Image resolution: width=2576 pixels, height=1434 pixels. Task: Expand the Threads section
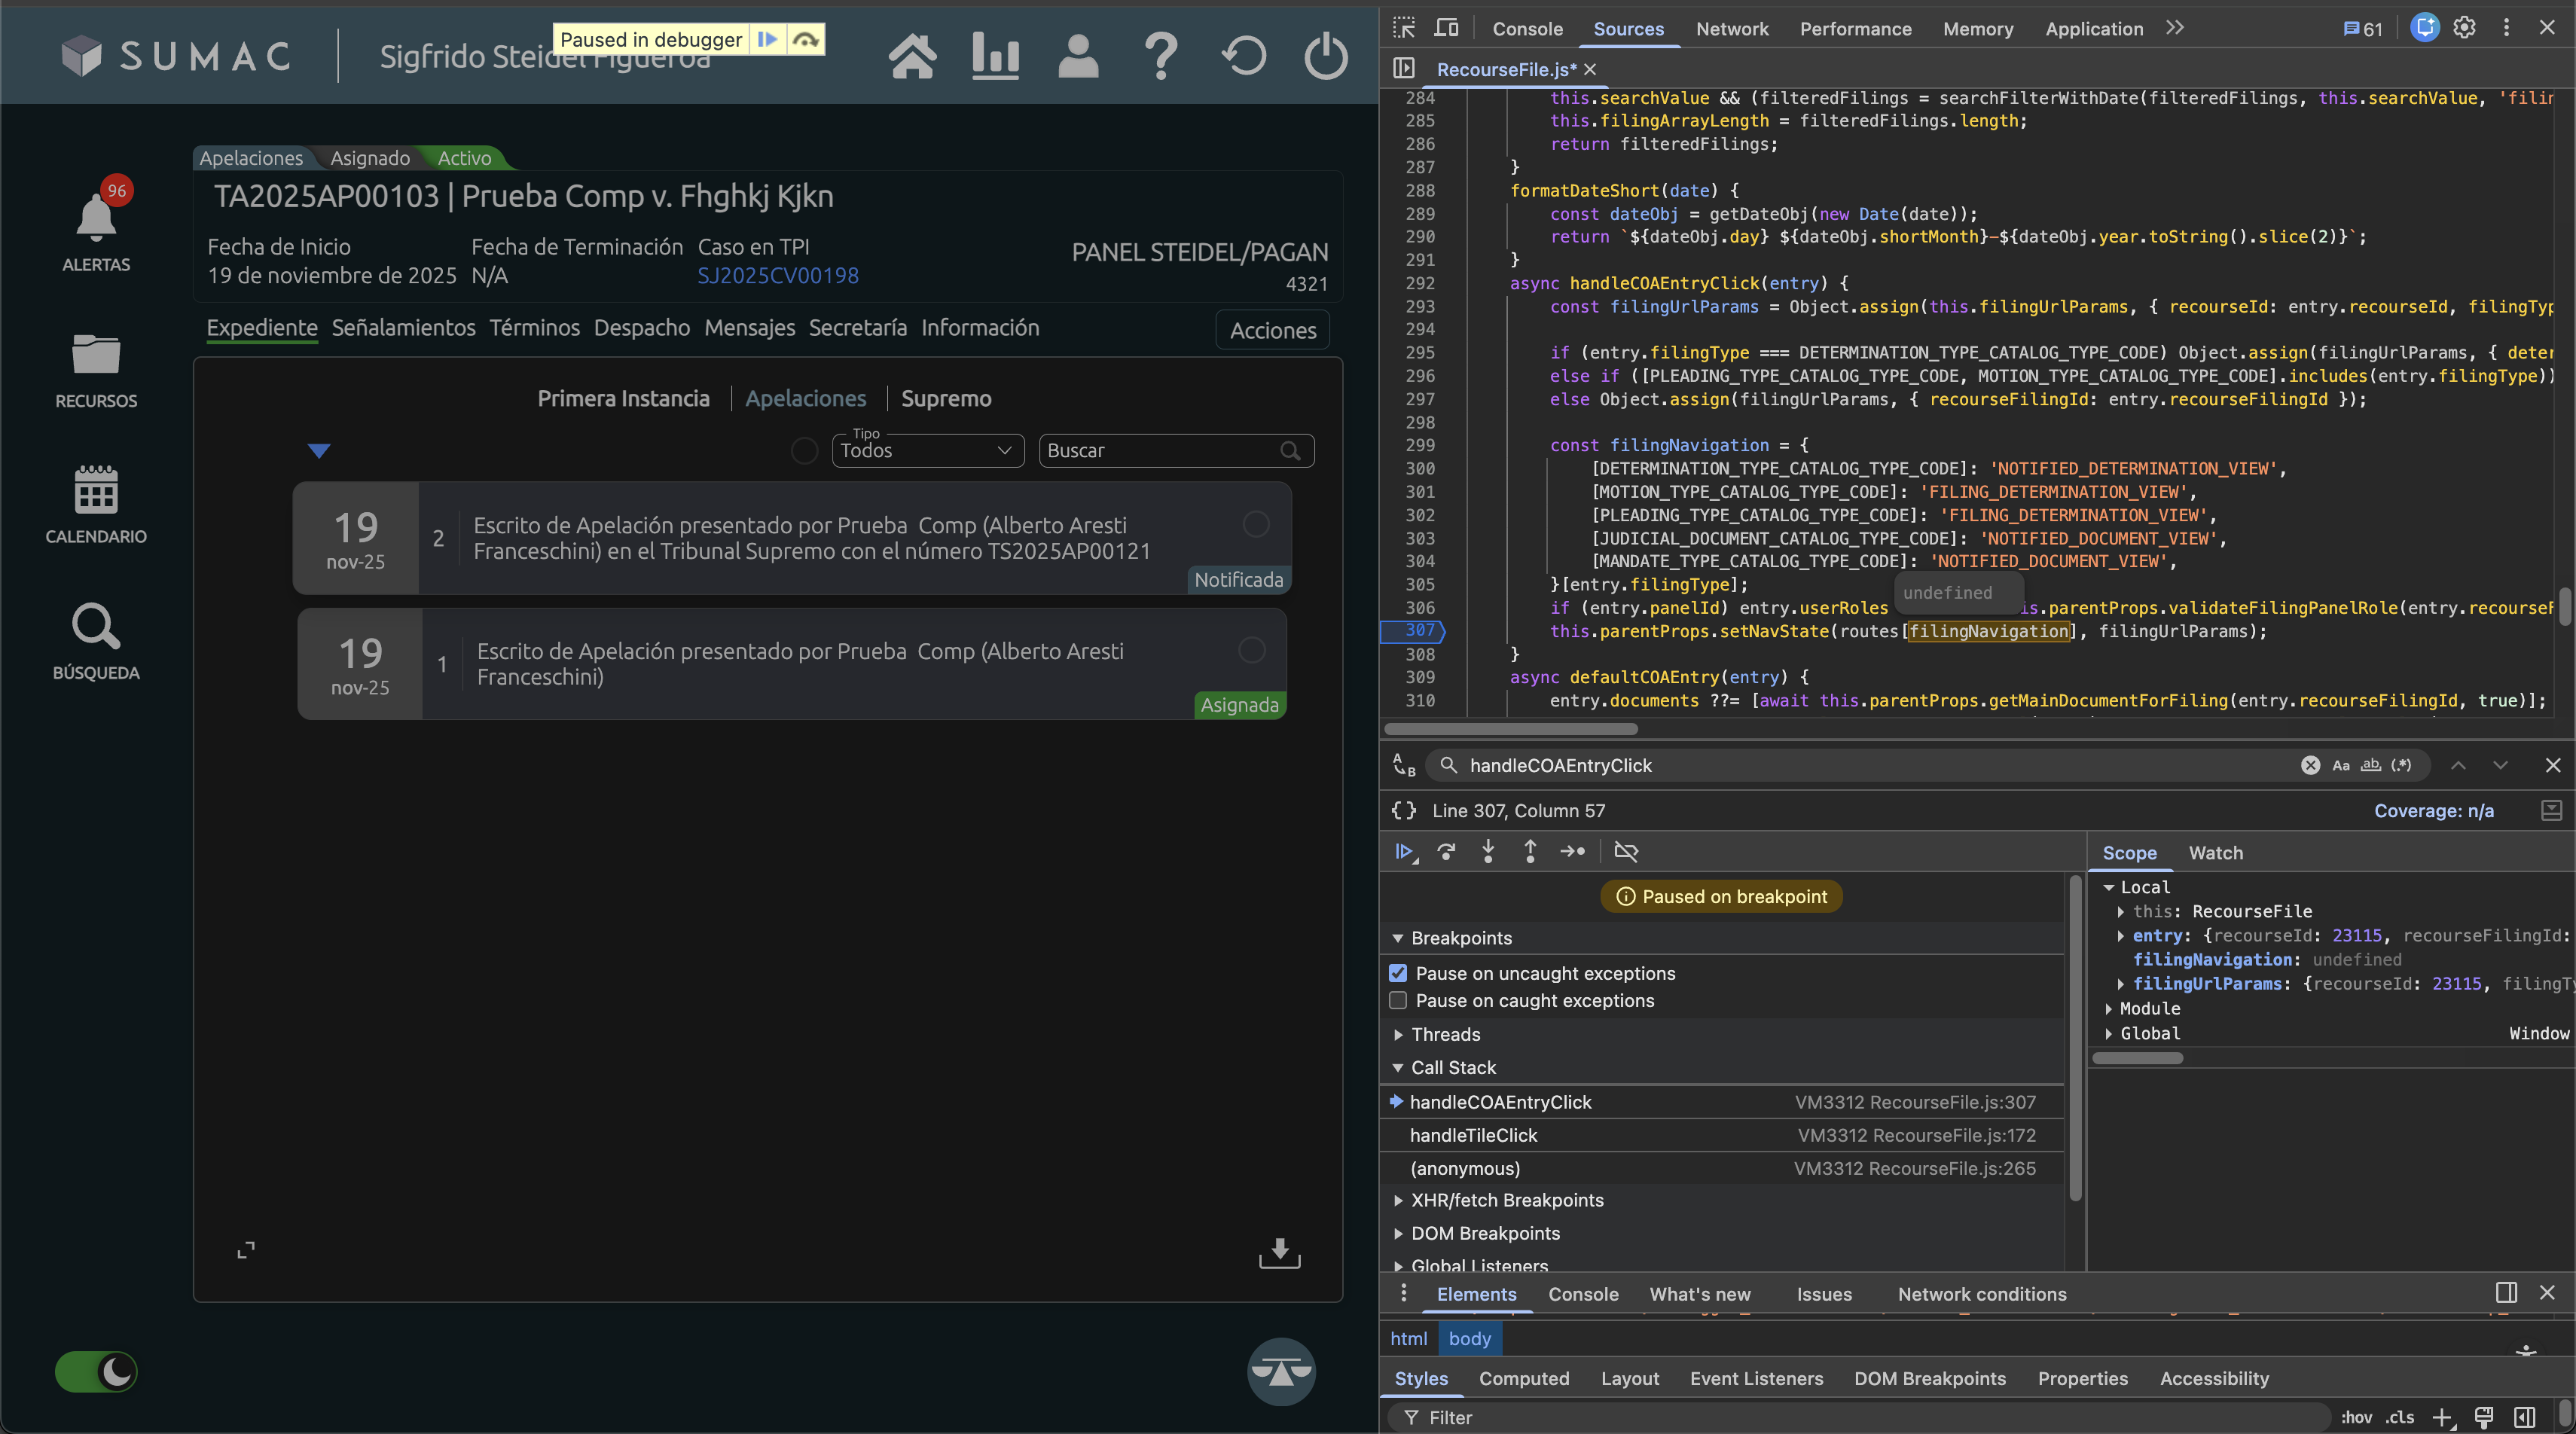(1445, 1034)
